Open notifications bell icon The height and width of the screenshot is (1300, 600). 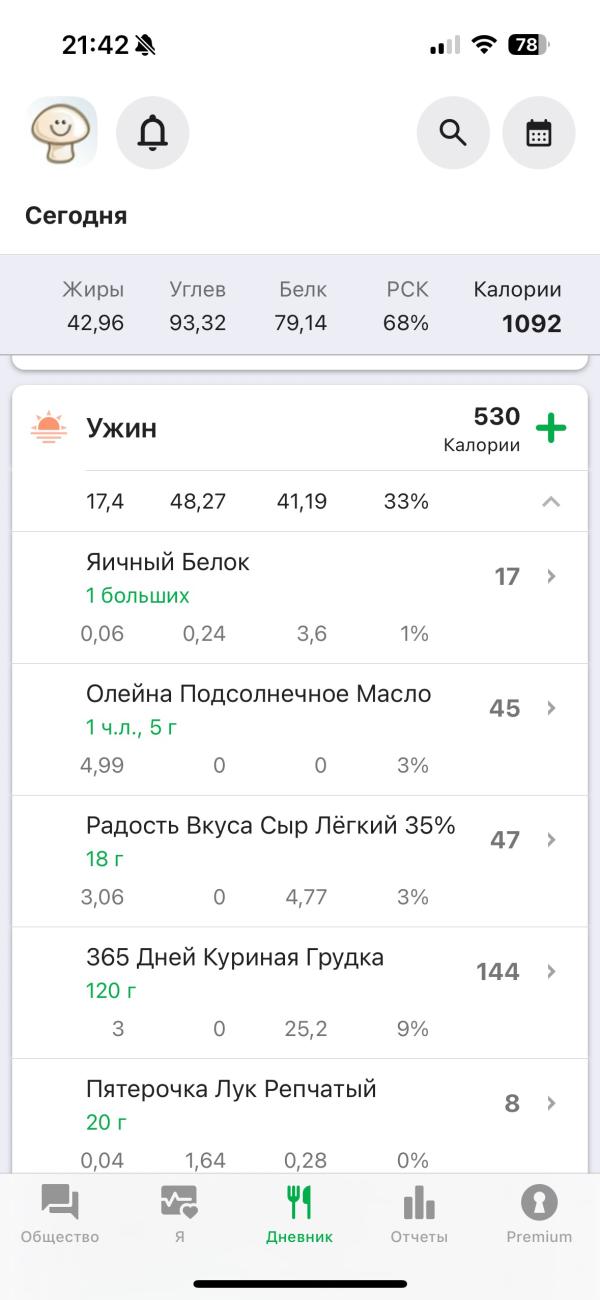pyautogui.click(x=153, y=132)
